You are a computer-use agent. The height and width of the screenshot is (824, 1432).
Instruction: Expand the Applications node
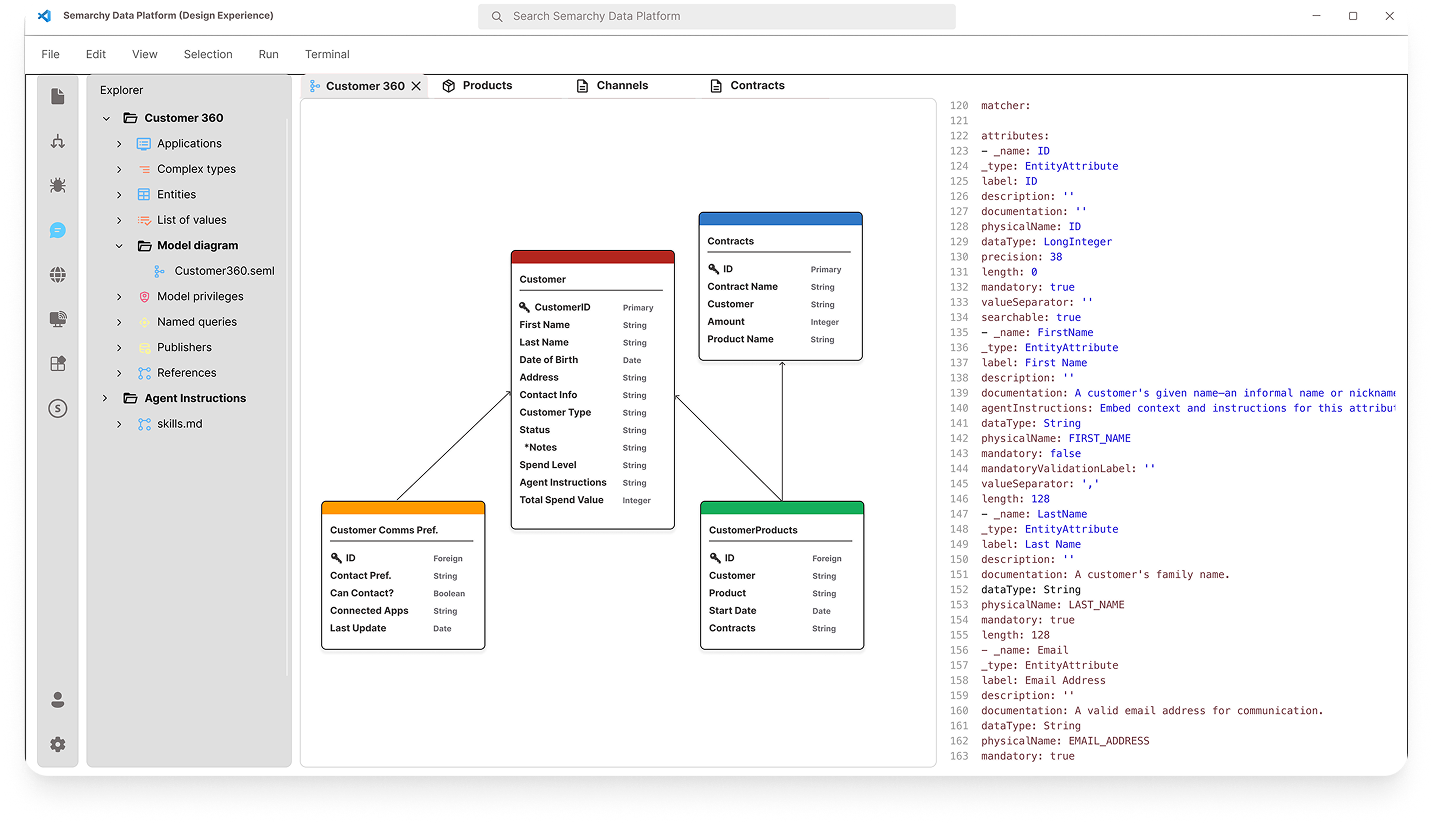(119, 144)
